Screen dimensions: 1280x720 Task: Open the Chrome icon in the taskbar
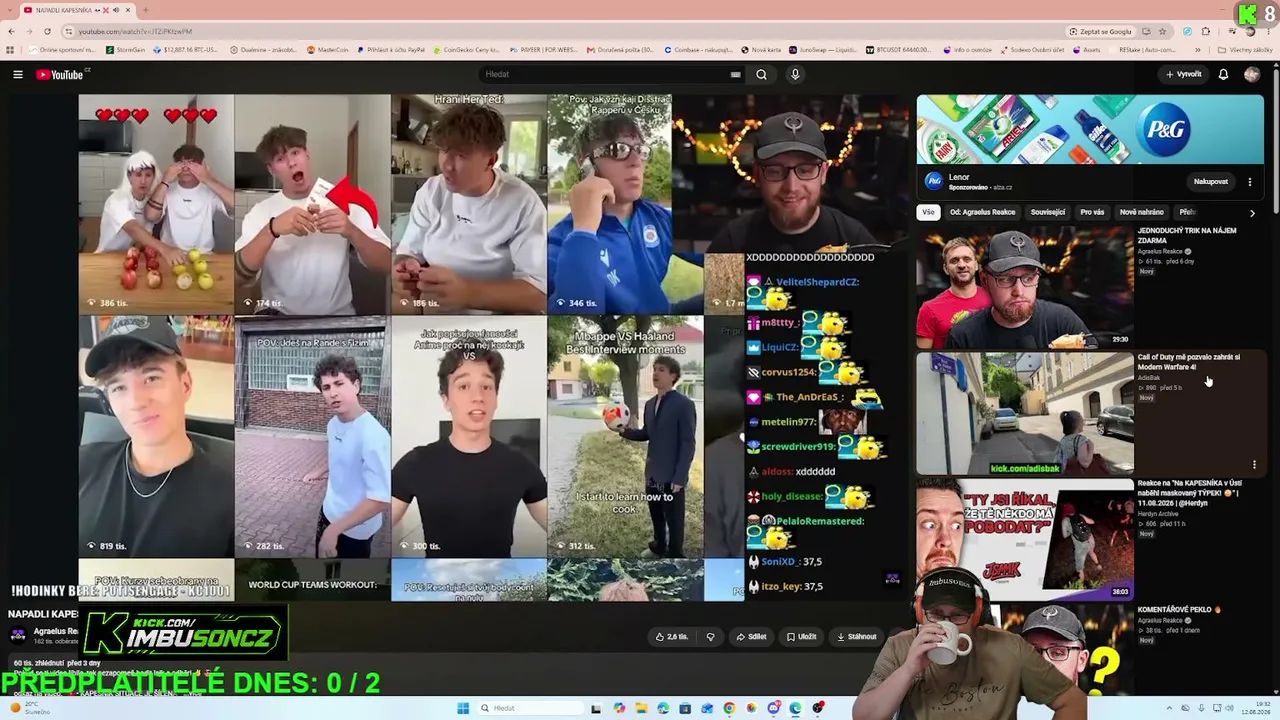729,708
